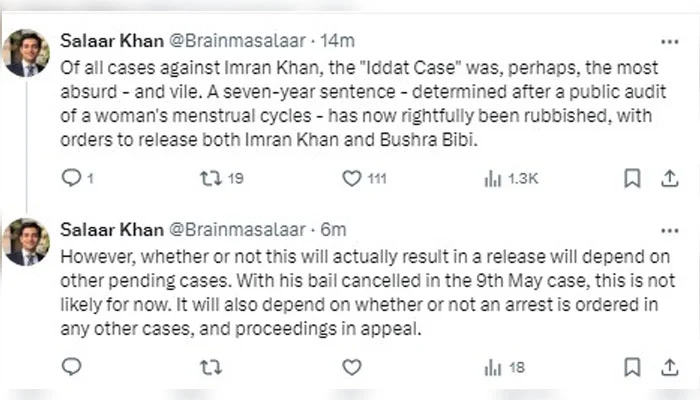This screenshot has height=400, width=700.
Task: Open Salaar Khan avatar on first tweet
Action: click(27, 53)
